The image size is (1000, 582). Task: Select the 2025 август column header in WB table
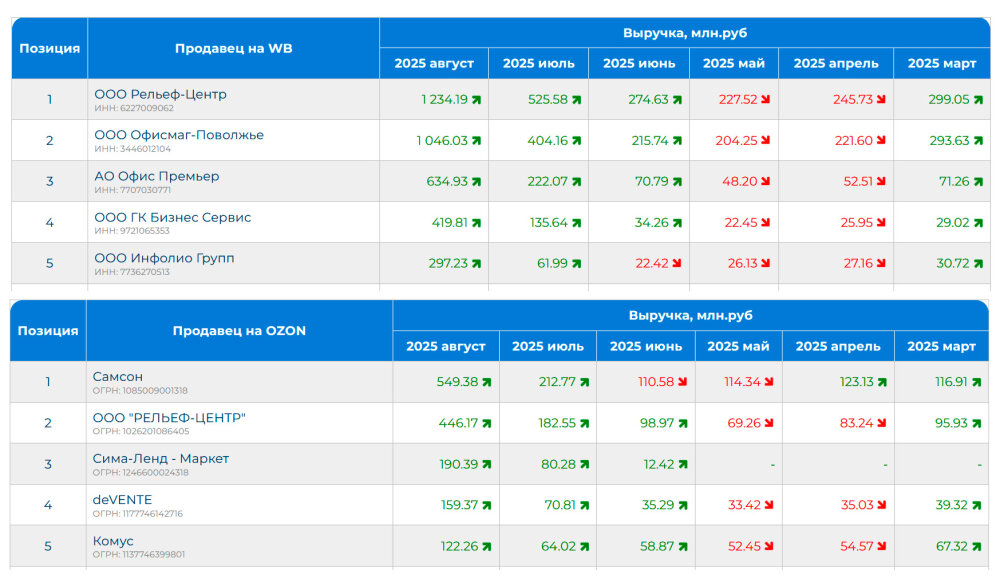click(434, 64)
